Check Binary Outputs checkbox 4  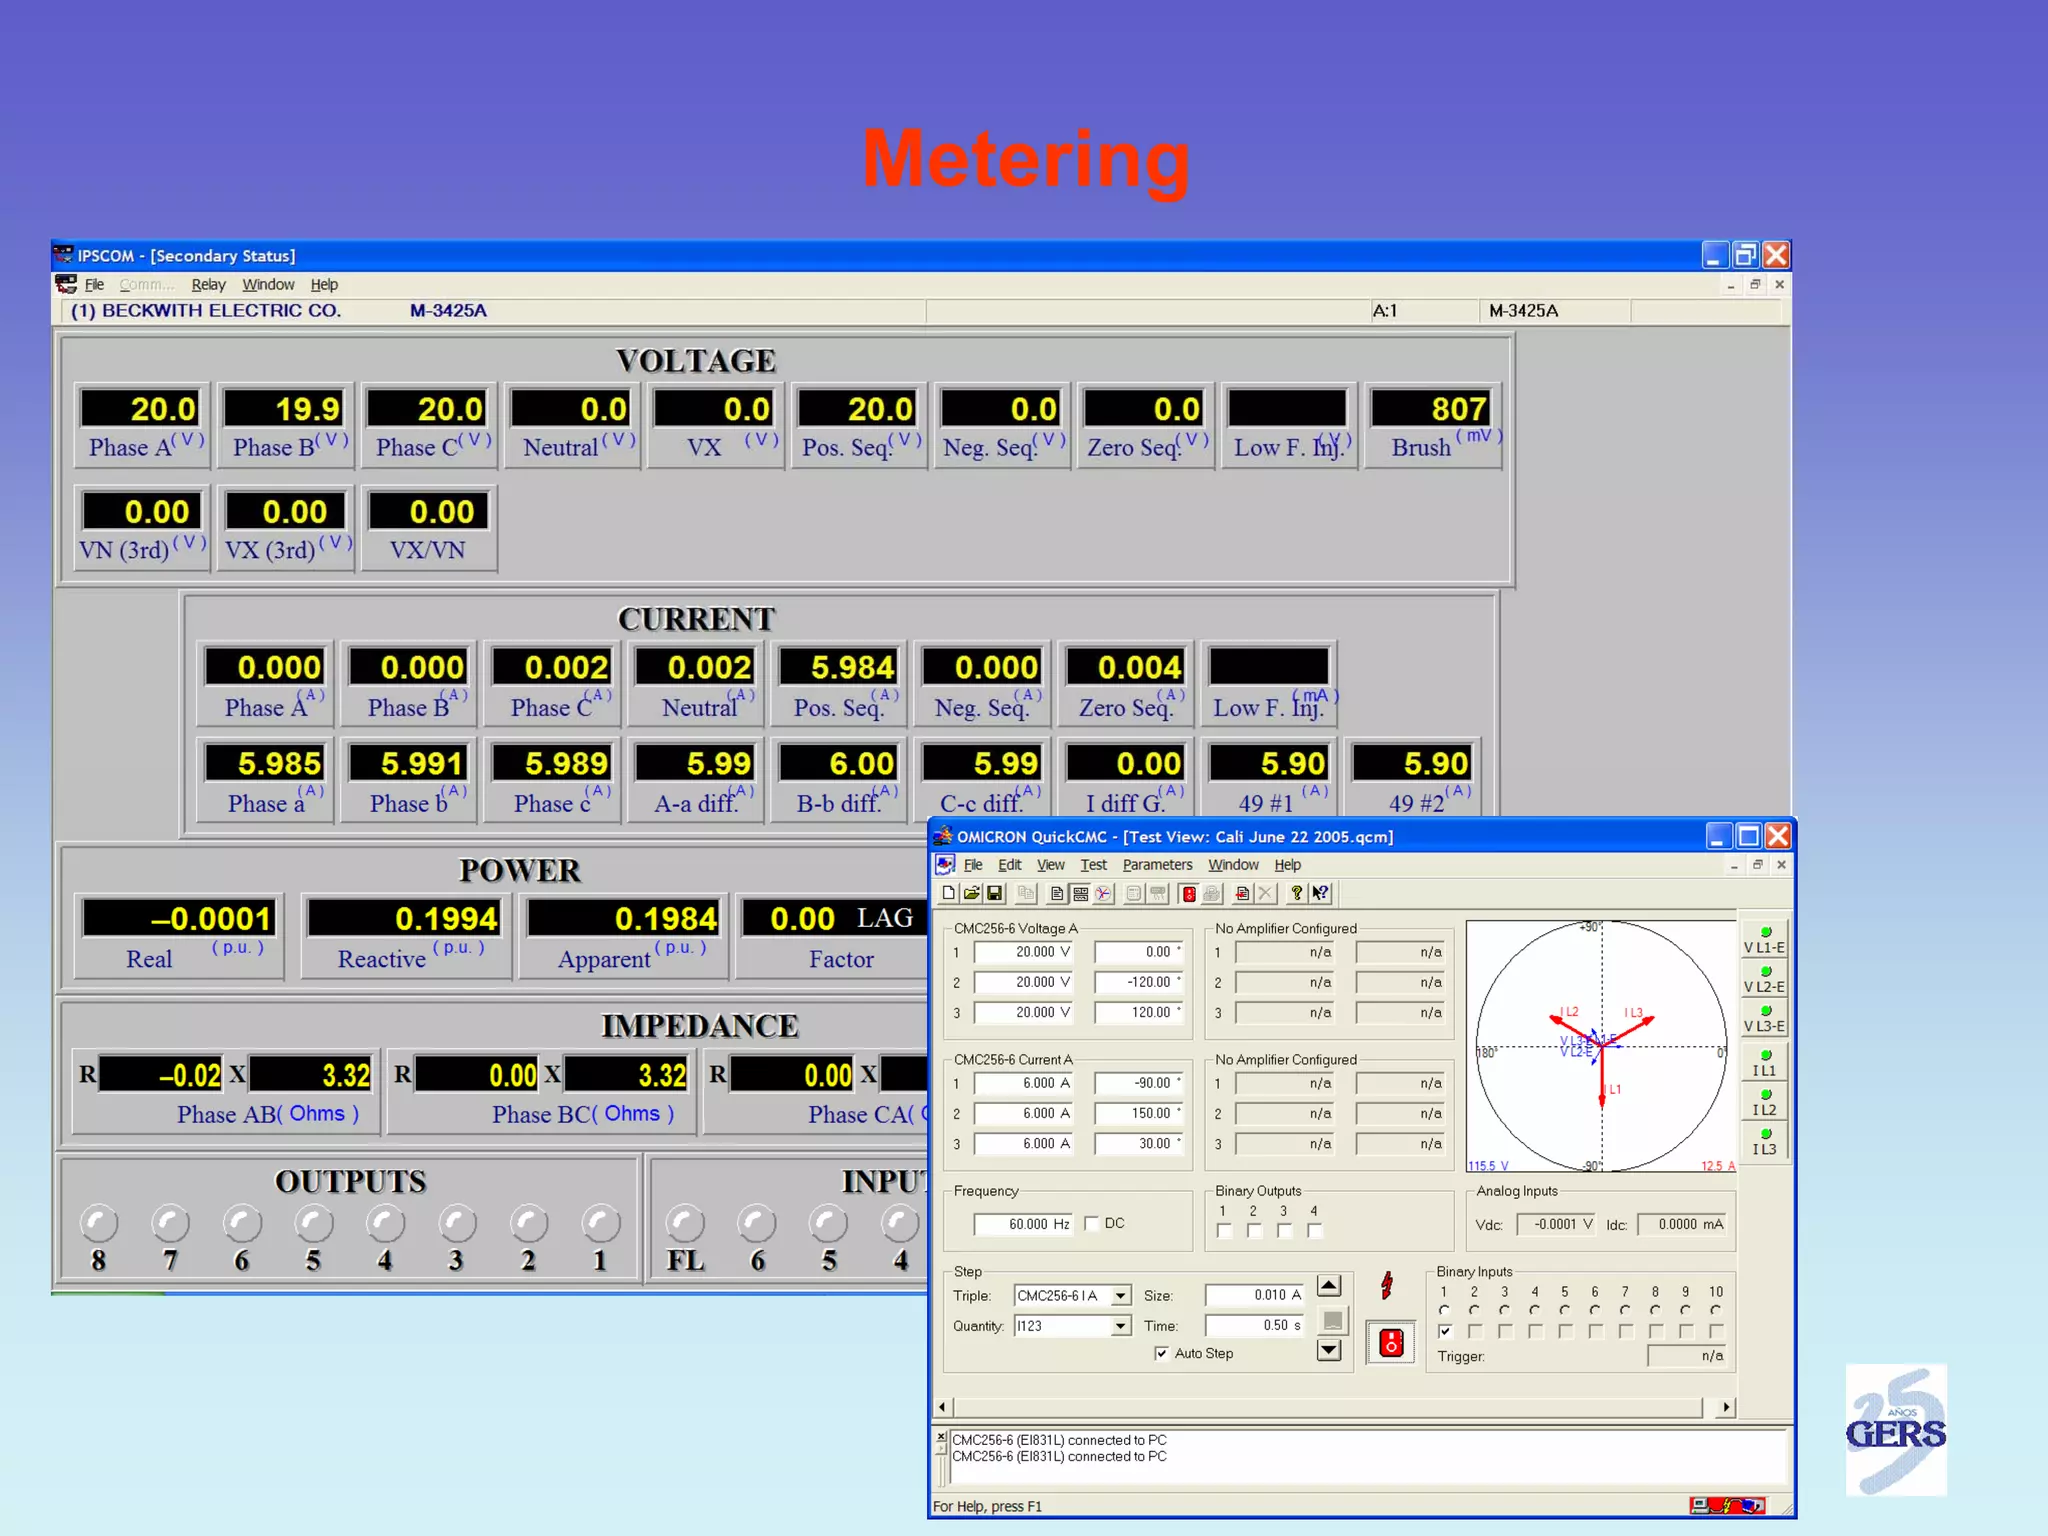tap(1315, 1231)
